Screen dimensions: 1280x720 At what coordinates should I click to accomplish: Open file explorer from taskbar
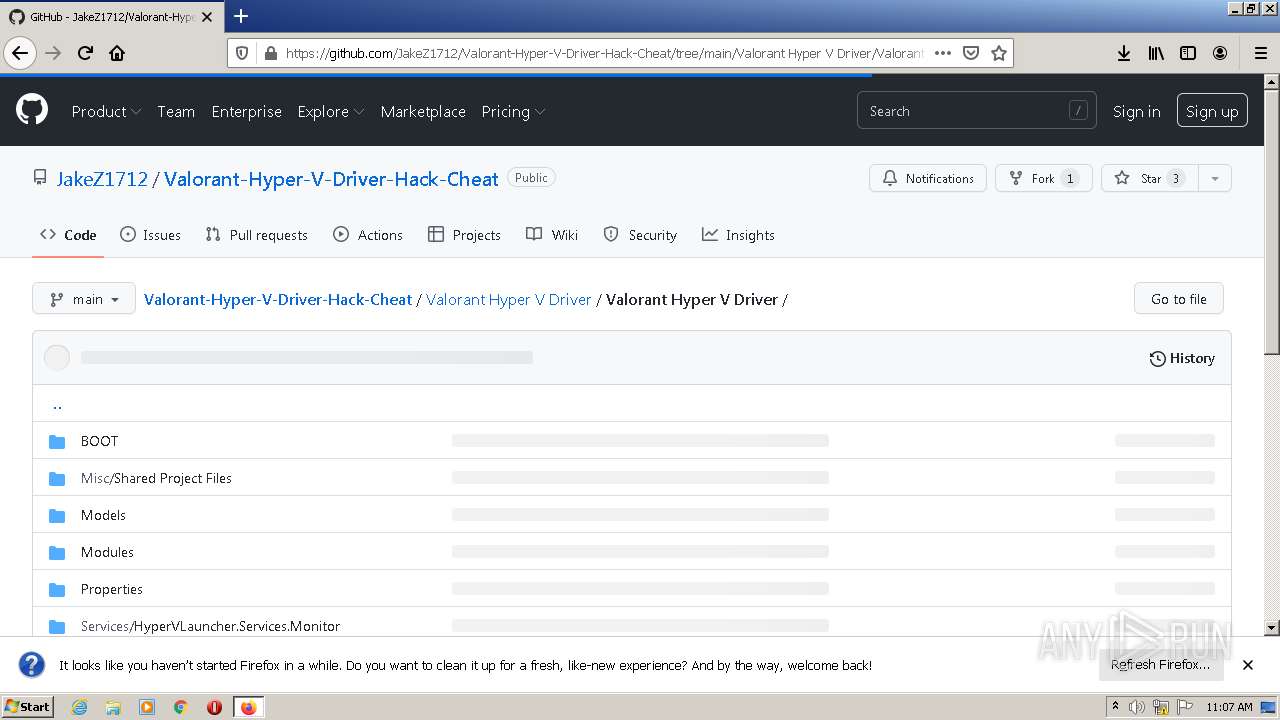coord(113,707)
